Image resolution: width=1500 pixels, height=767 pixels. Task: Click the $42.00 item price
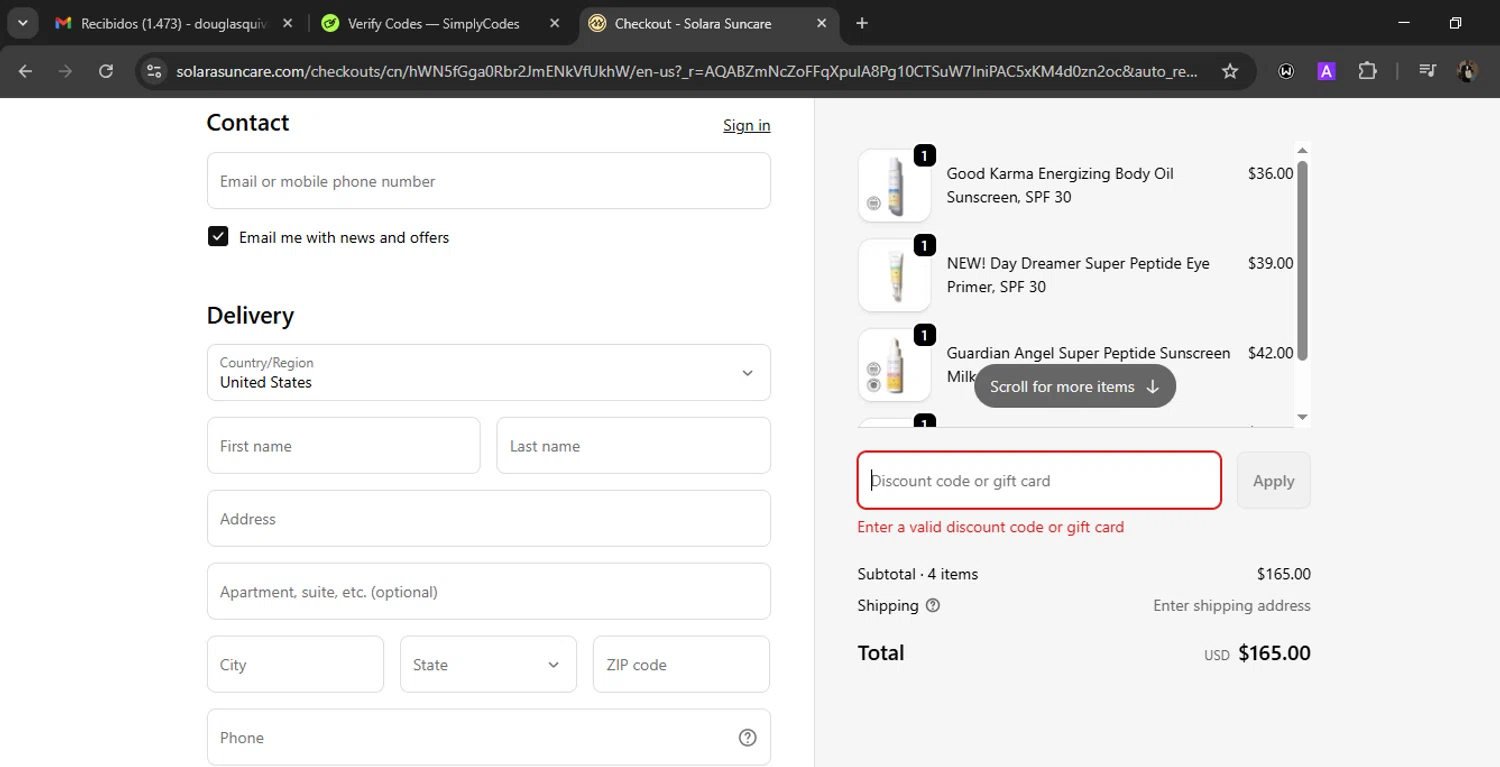1270,353
